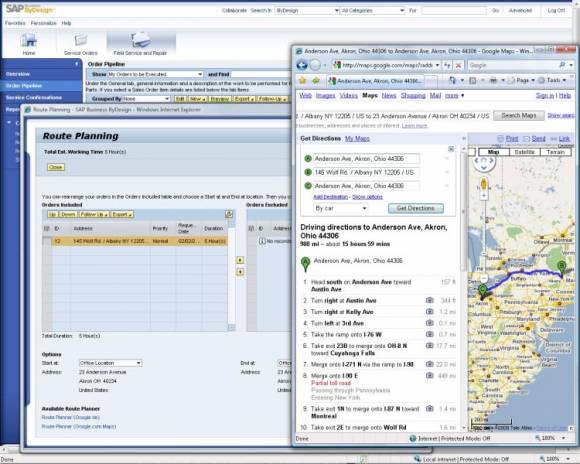Viewport: 580px width, 464px height.
Task: Click the Refresh icon beside the address bar
Action: pos(447,65)
